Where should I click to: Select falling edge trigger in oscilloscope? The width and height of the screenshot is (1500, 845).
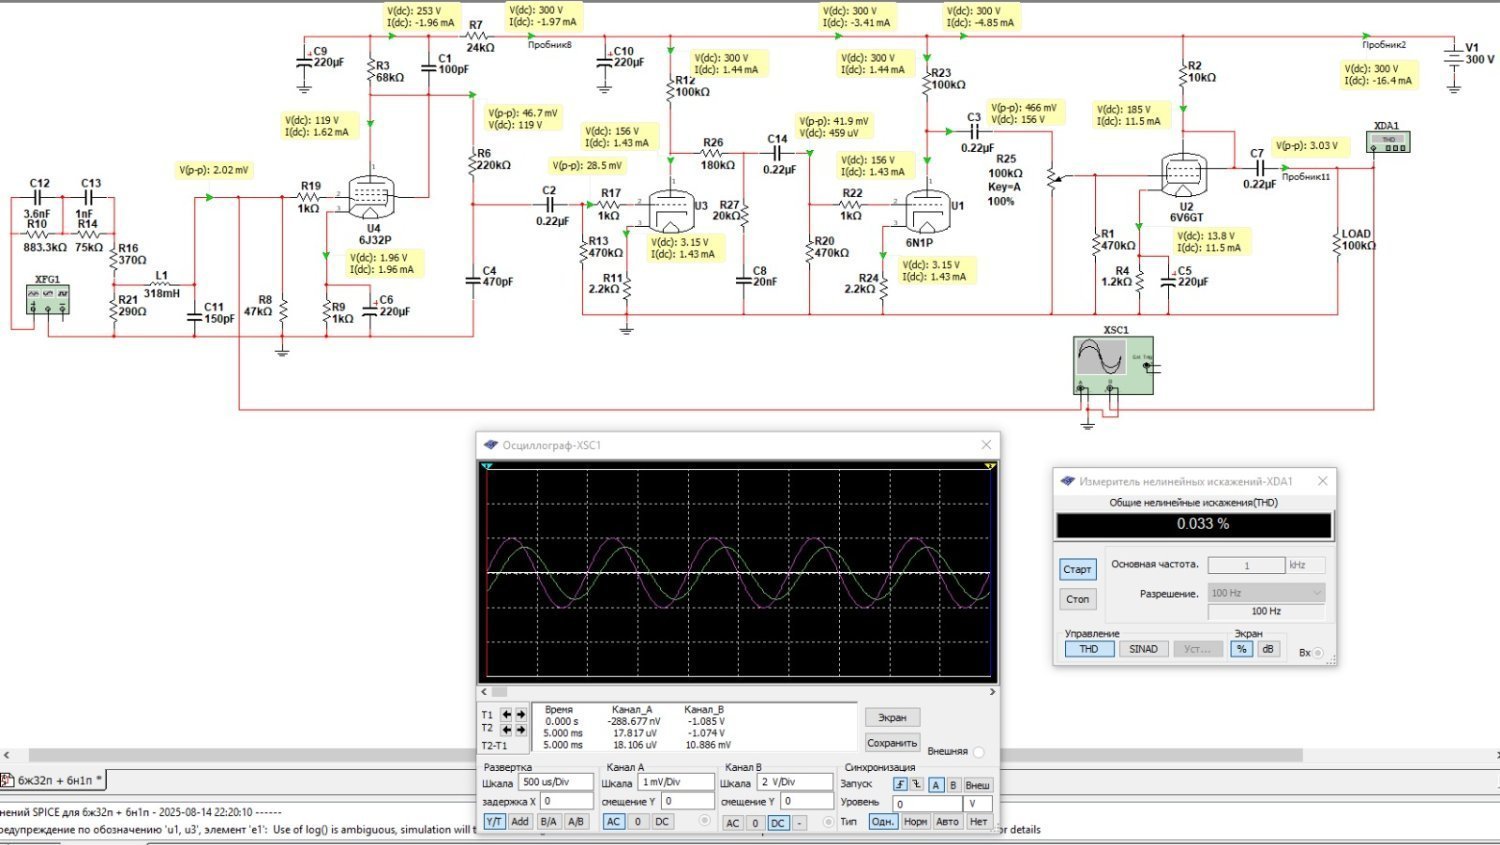(916, 785)
